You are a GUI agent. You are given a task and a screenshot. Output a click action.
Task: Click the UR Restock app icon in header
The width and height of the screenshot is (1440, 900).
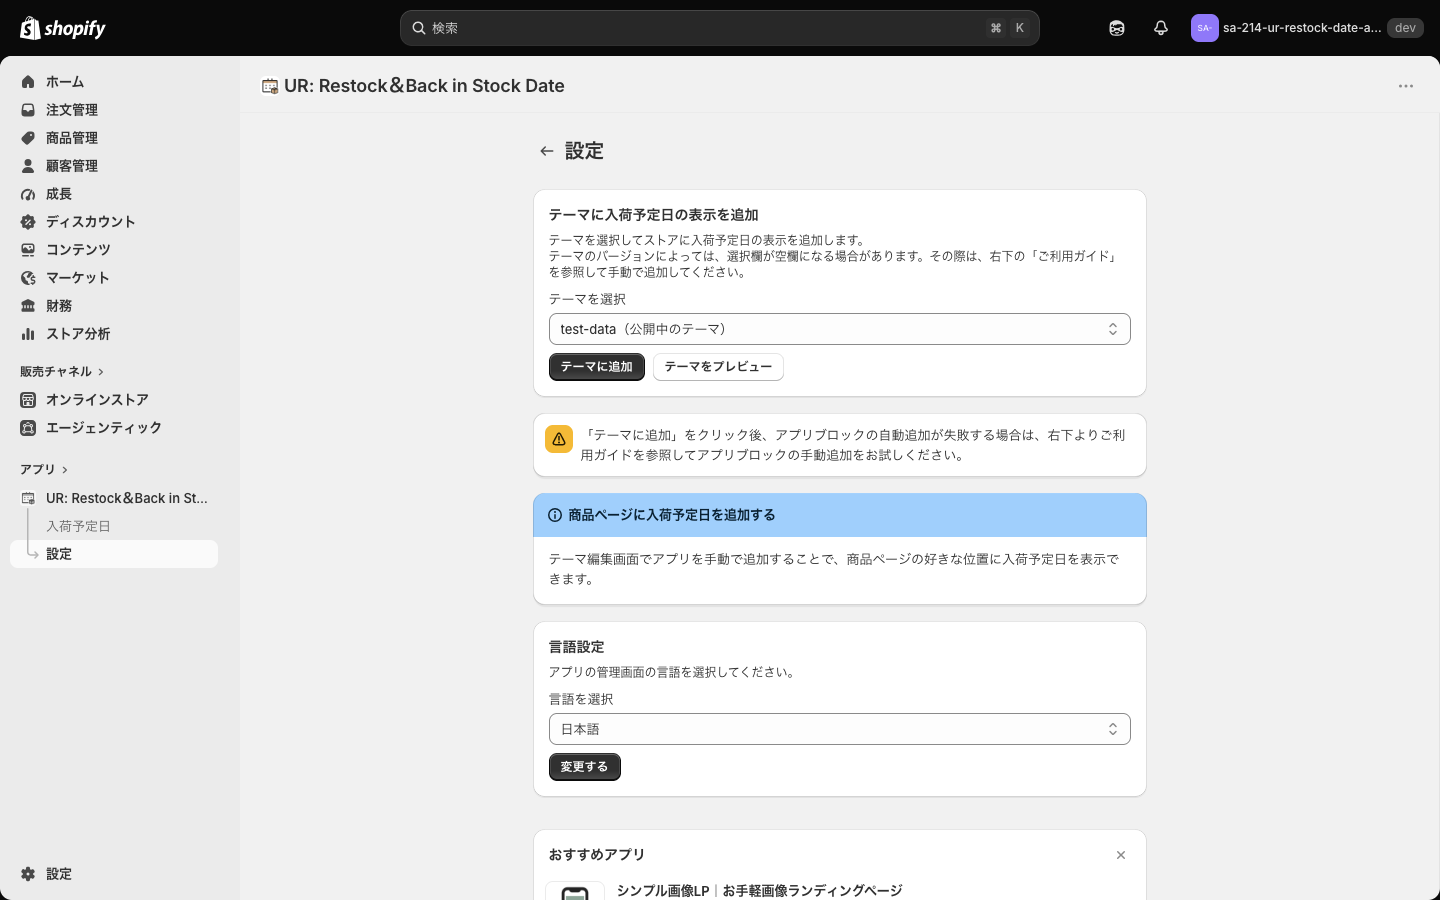pos(270,86)
